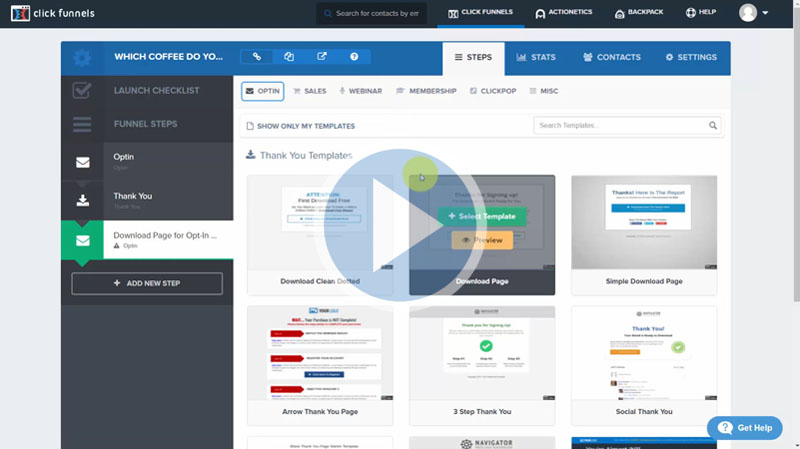The image size is (800, 449).
Task: Switch to the Stats tab
Action: pos(536,57)
